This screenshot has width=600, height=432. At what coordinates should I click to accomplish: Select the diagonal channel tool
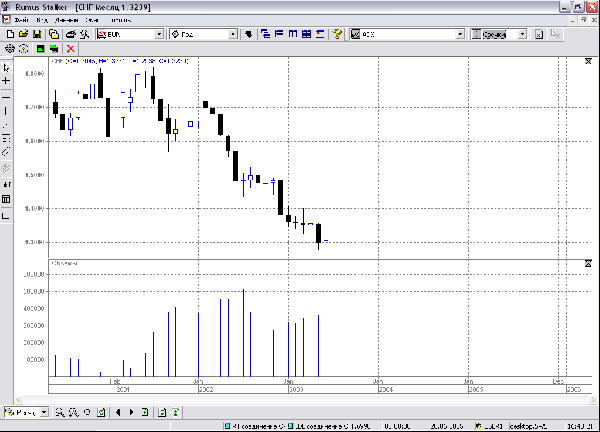point(6,152)
